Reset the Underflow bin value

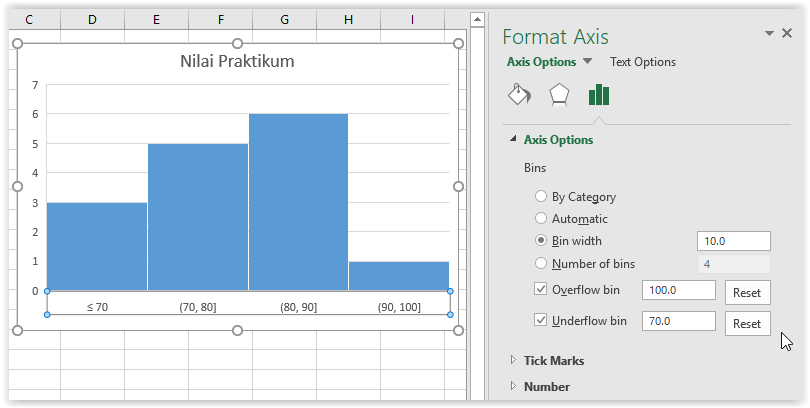(x=747, y=323)
